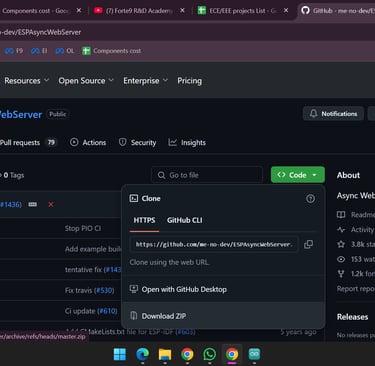
Task: Choose Open with GitHub Desktop
Action: pyautogui.click(x=223, y=289)
